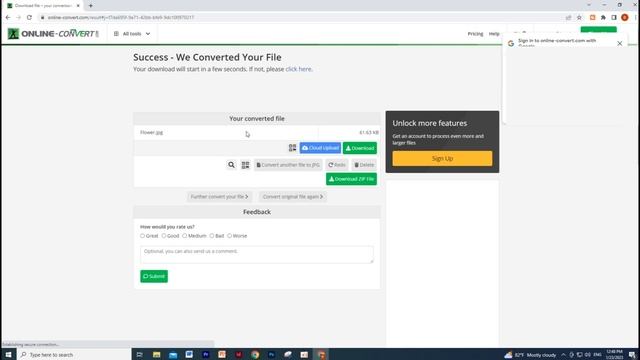Click the browser address bar URL

pyautogui.click(x=121, y=18)
